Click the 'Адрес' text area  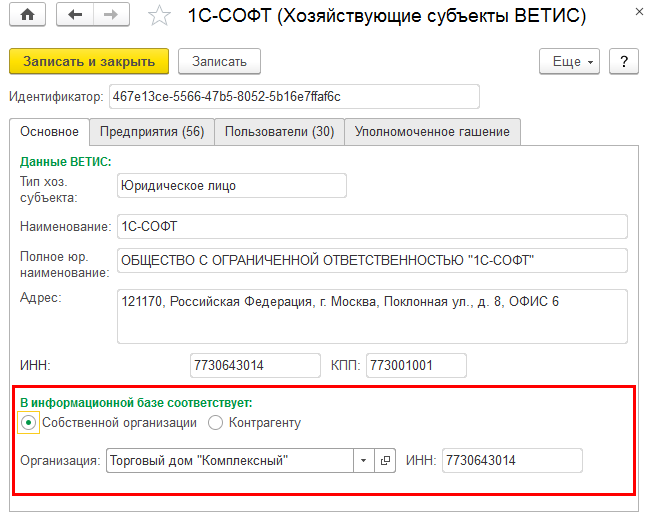point(372,316)
